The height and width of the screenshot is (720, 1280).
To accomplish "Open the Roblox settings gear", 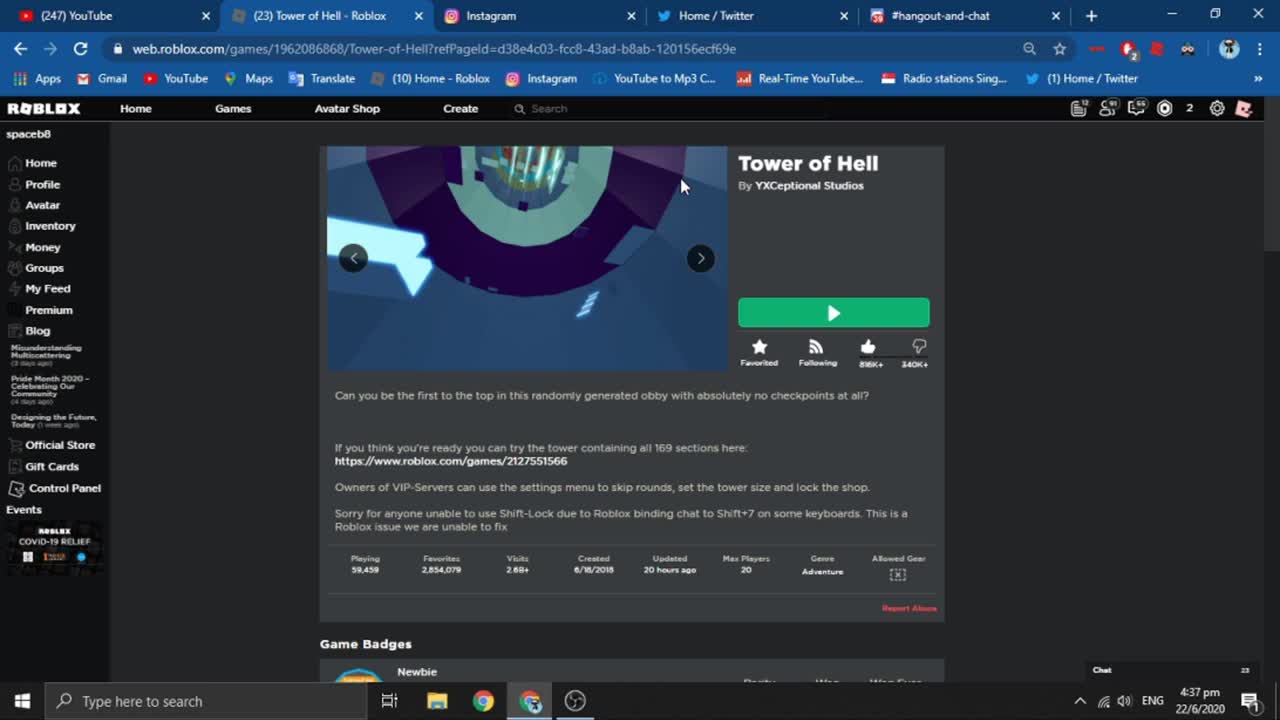I will point(1217,109).
